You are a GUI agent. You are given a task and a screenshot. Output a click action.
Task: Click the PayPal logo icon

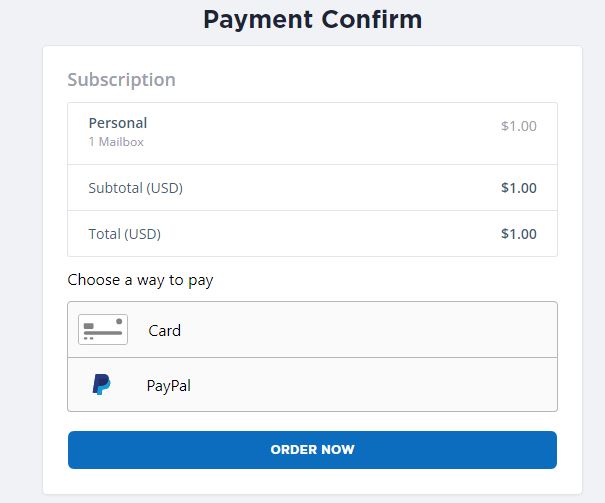coord(102,385)
